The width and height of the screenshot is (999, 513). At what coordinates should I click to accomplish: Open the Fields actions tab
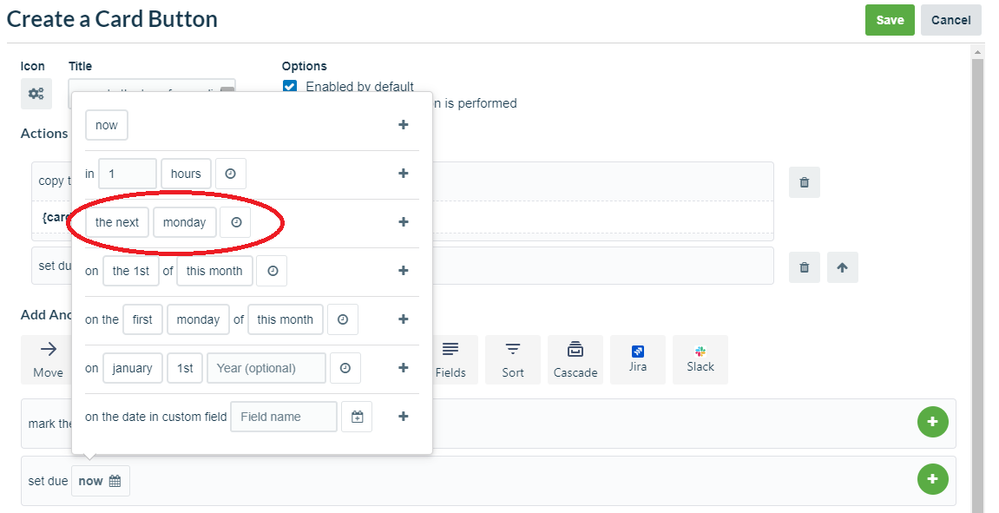click(450, 359)
